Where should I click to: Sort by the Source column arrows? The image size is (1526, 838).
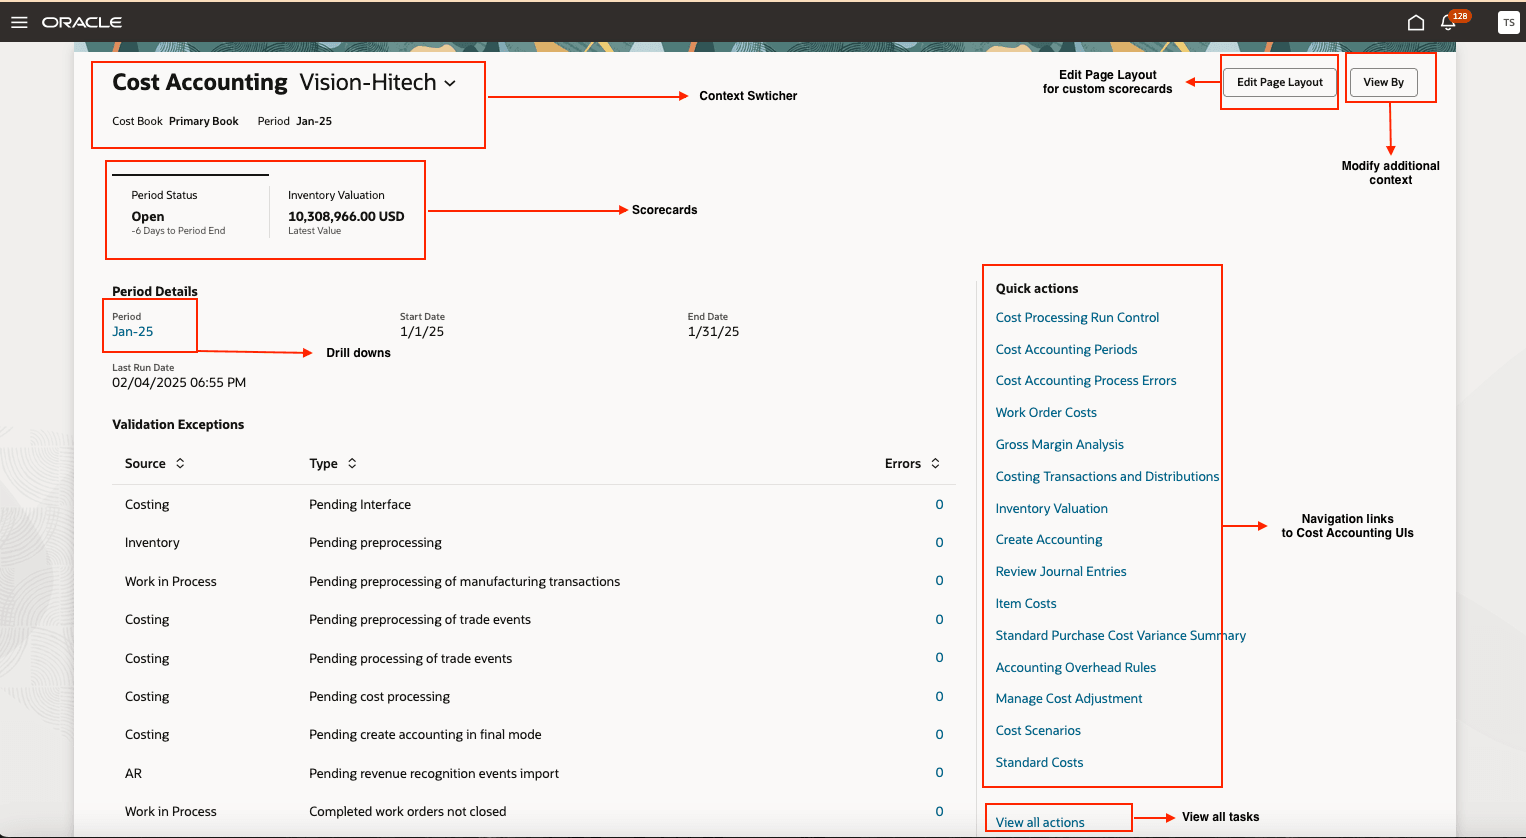click(180, 463)
